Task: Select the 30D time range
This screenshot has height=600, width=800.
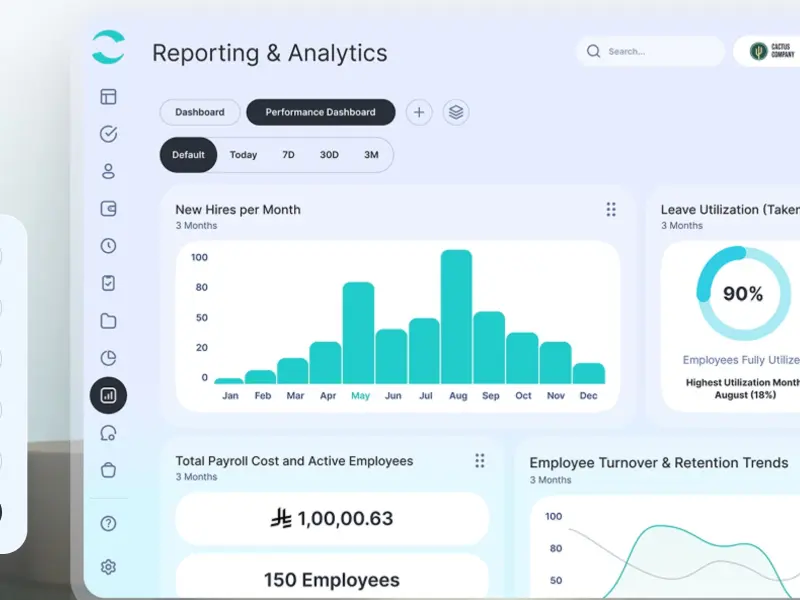Action: click(329, 155)
